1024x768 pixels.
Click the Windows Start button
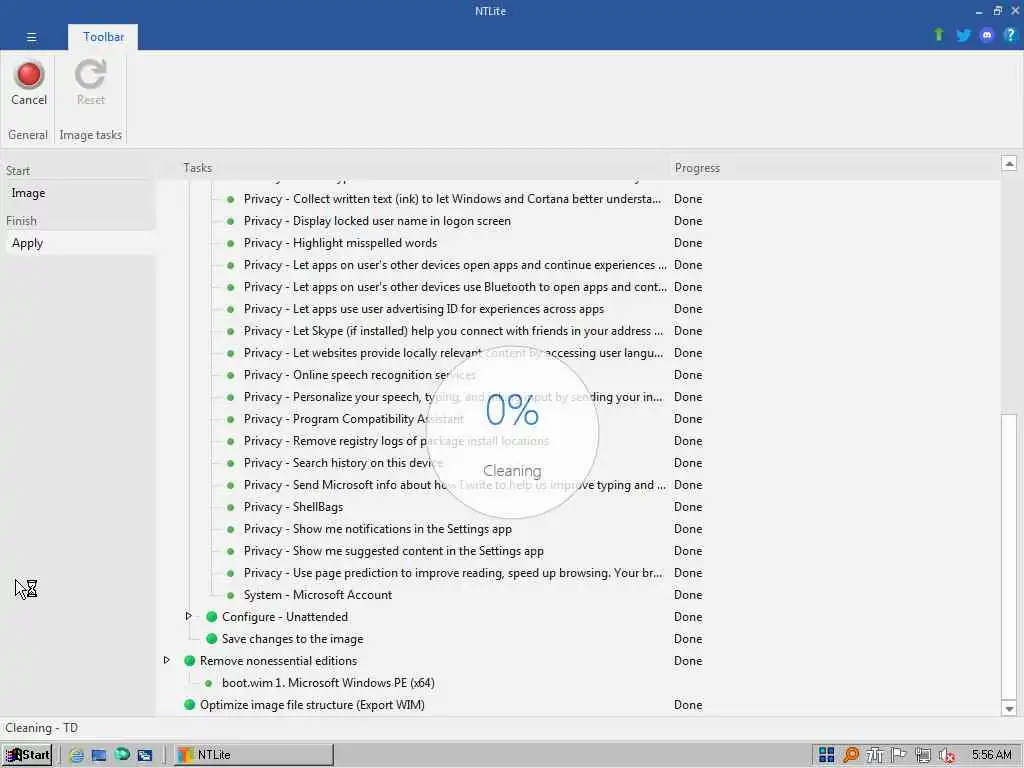pos(27,755)
